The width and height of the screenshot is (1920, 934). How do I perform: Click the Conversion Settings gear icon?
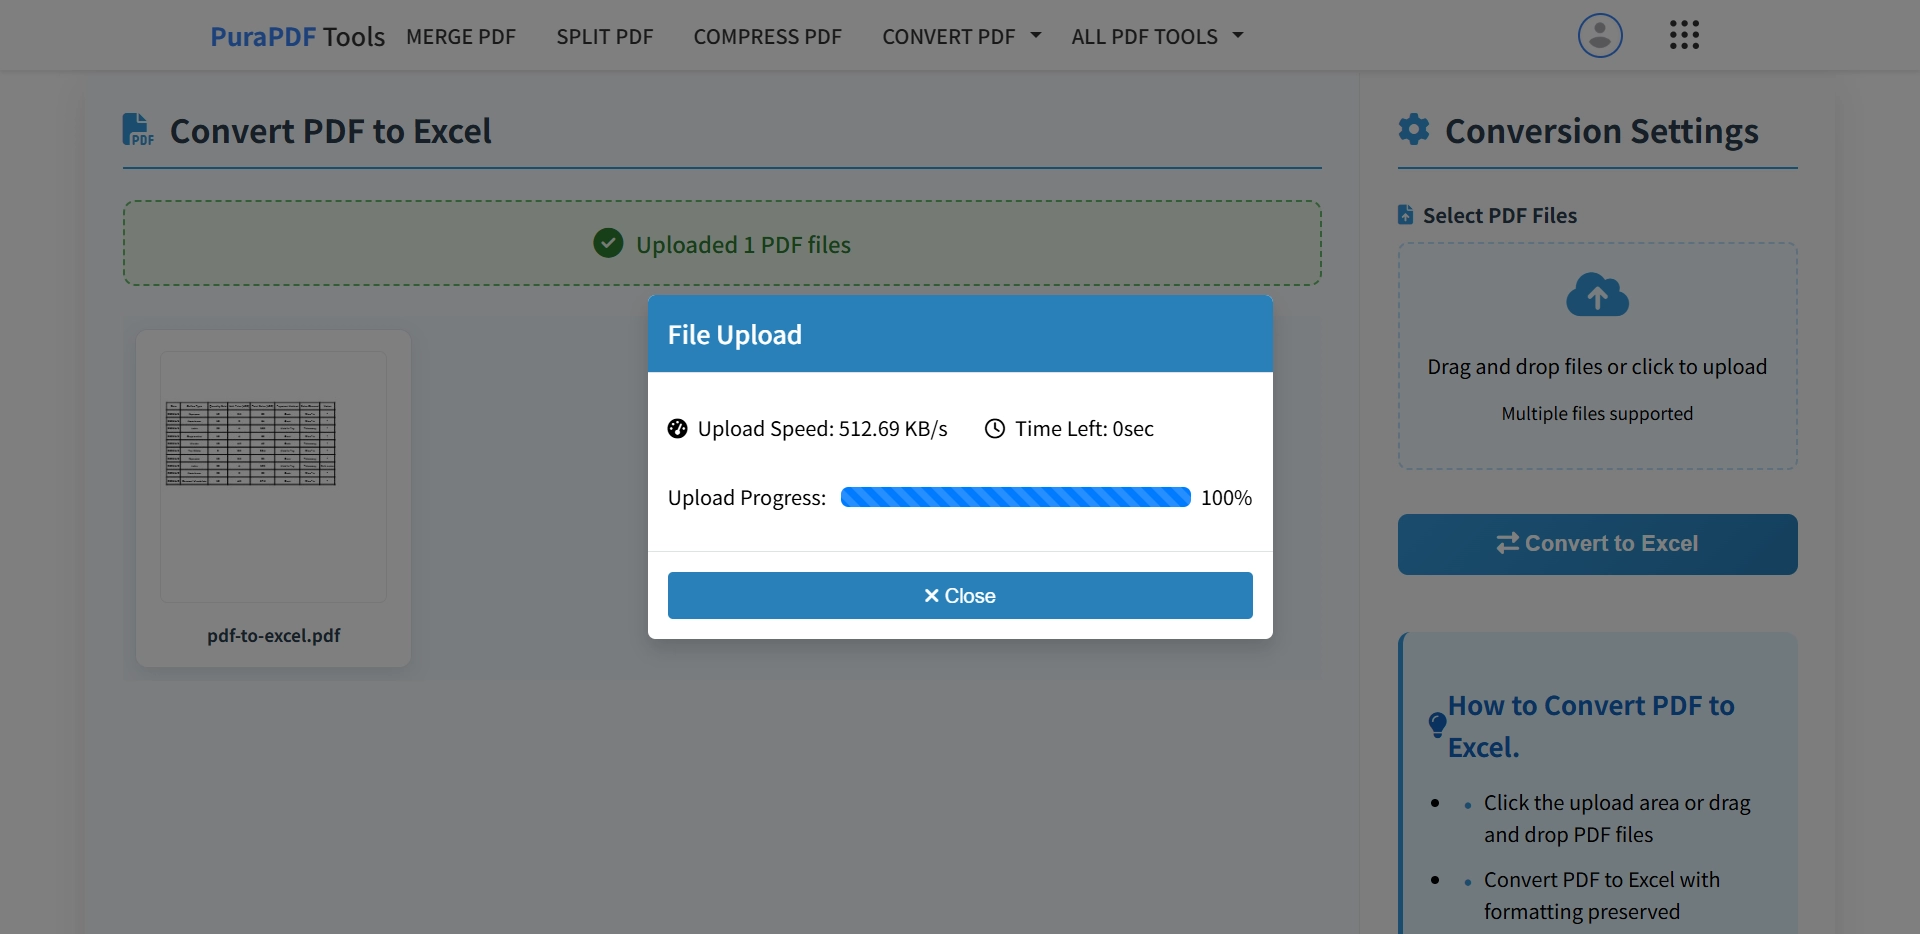coord(1413,129)
